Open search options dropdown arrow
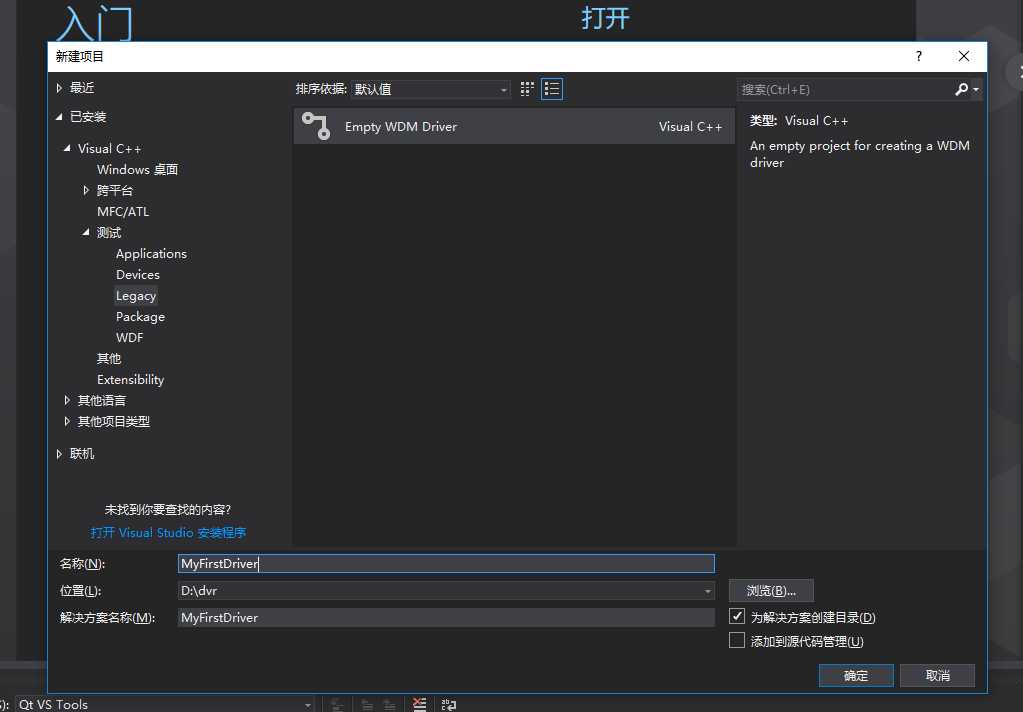This screenshot has width=1023, height=712. coord(976,89)
